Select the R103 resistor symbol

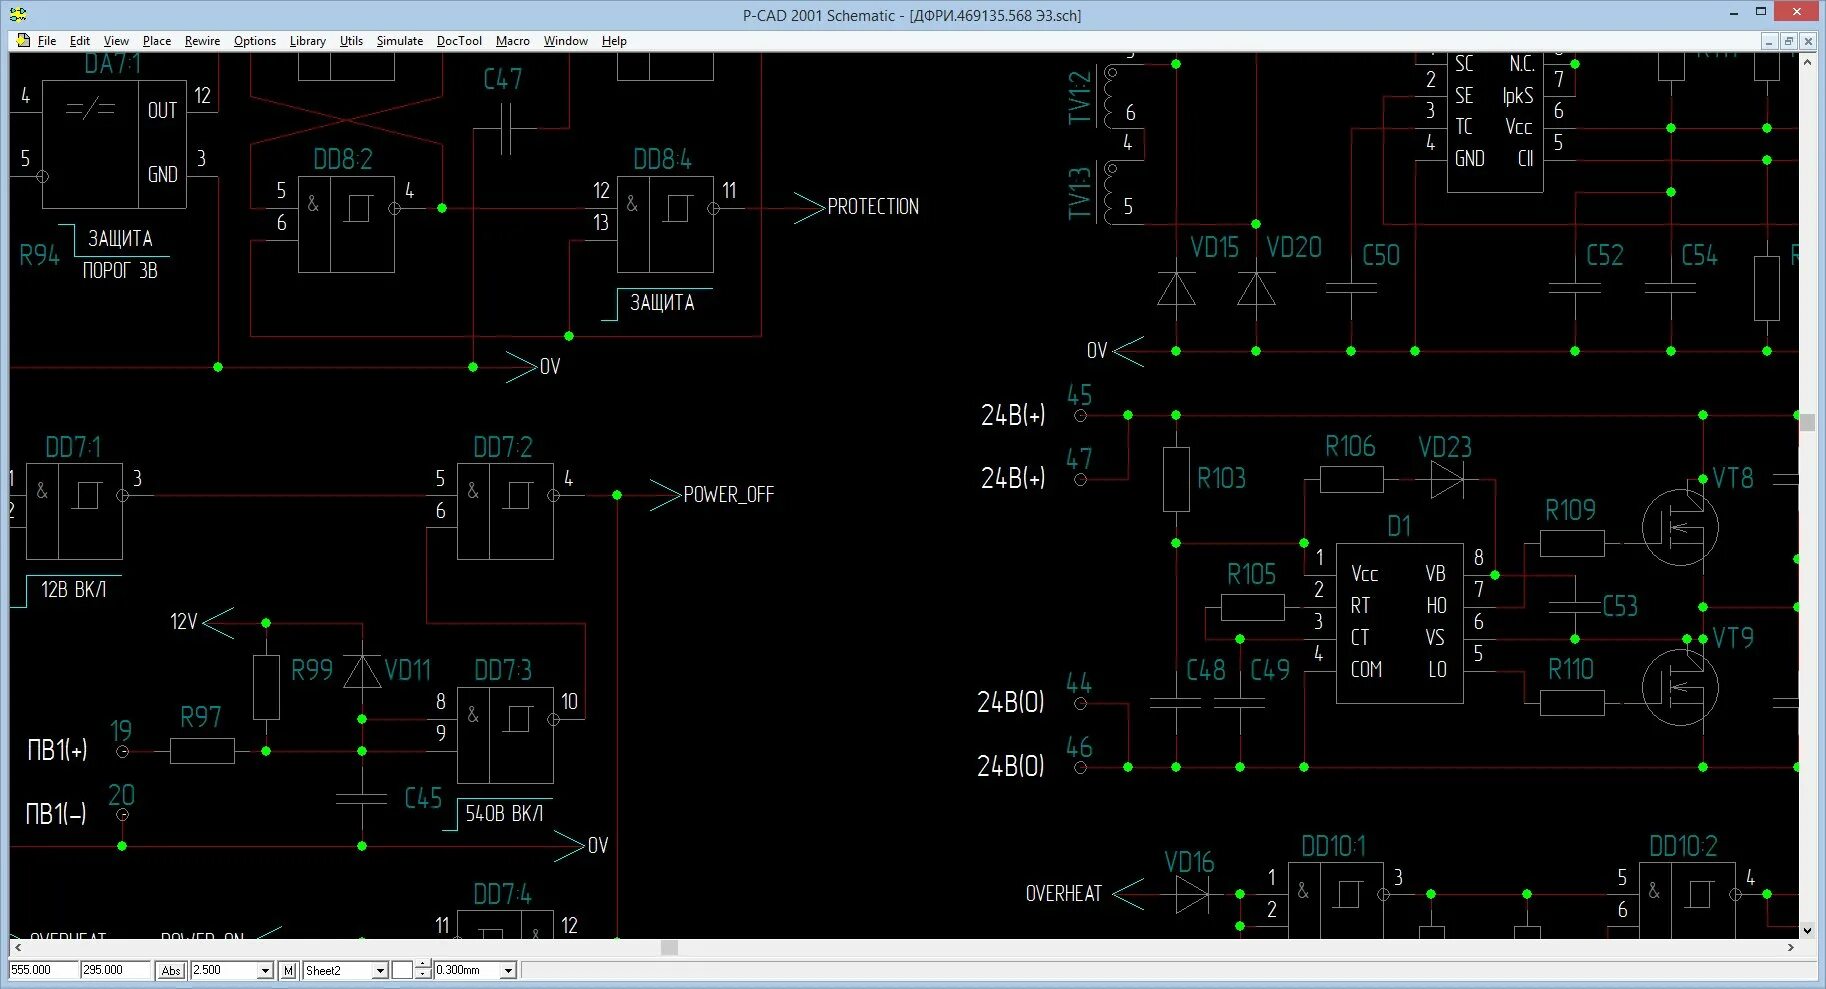tap(1176, 479)
